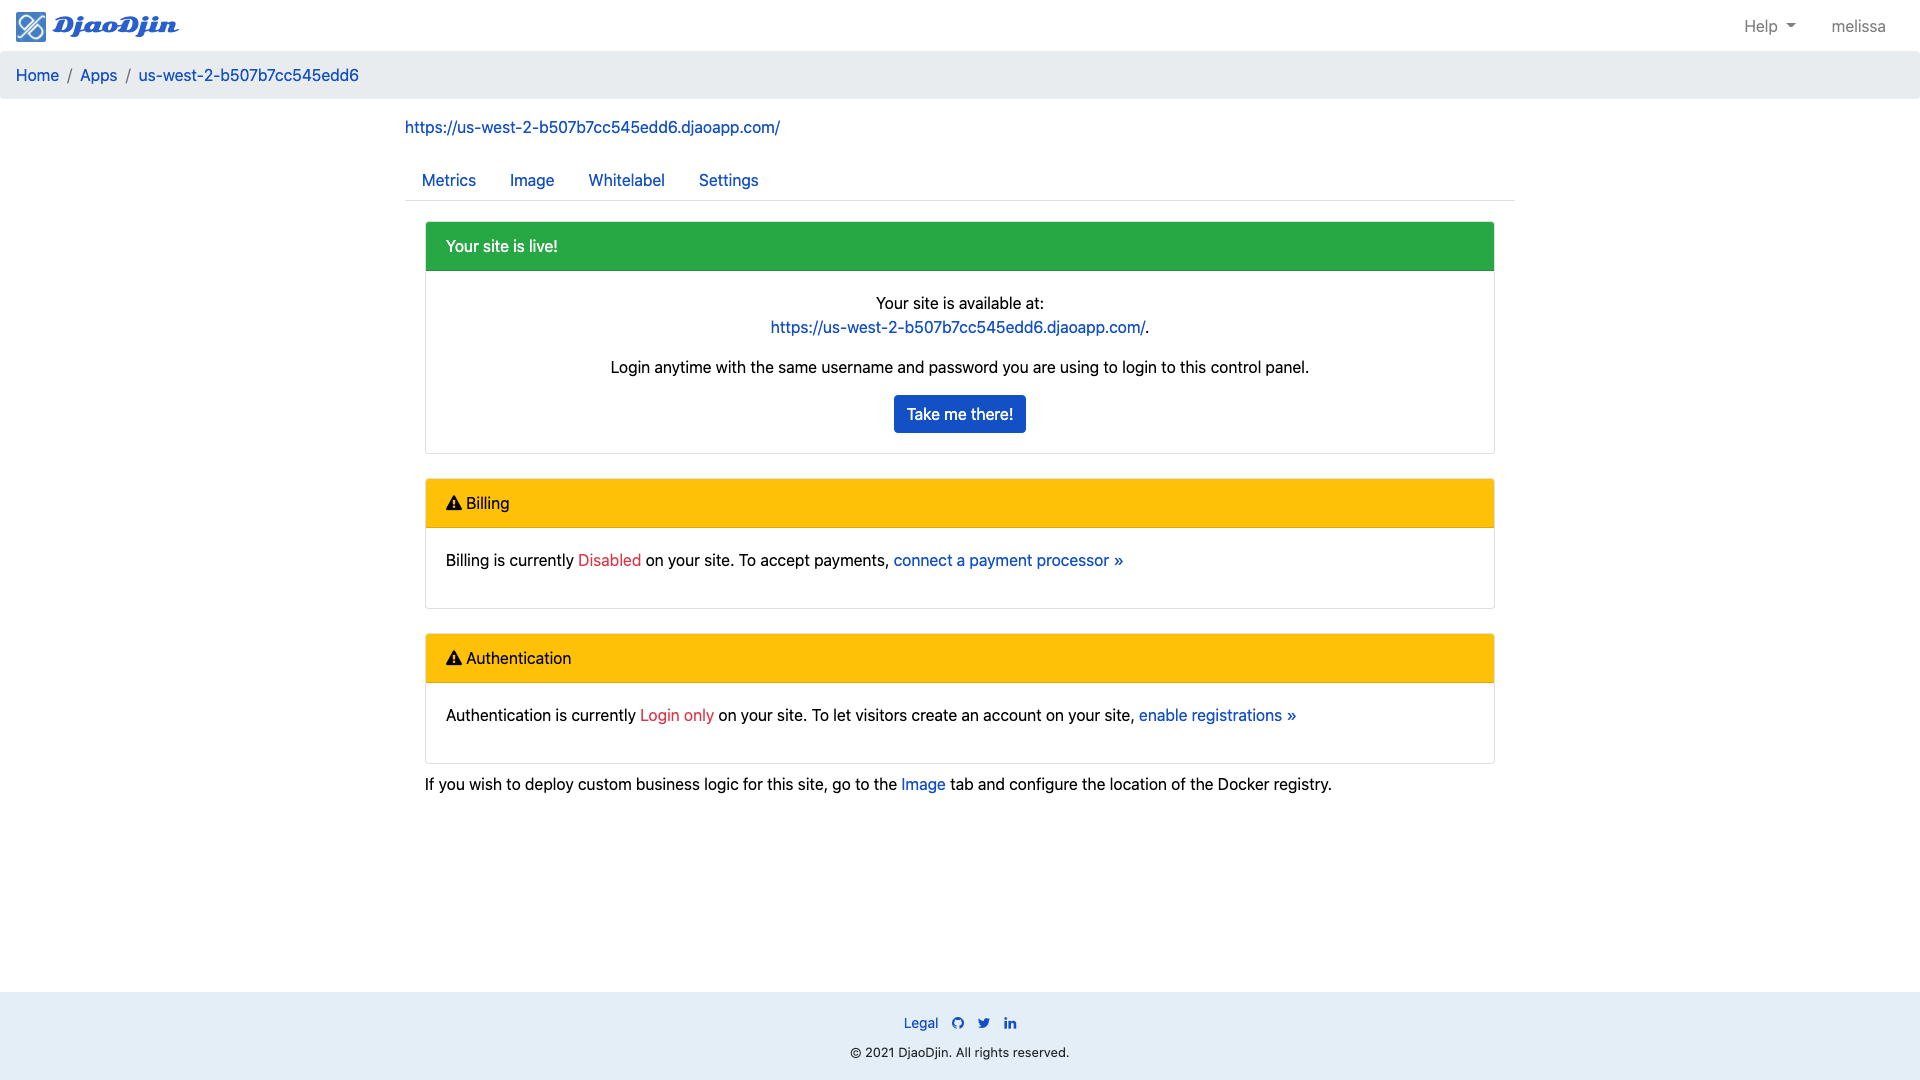Open the Twitter icon in footer

click(984, 1023)
